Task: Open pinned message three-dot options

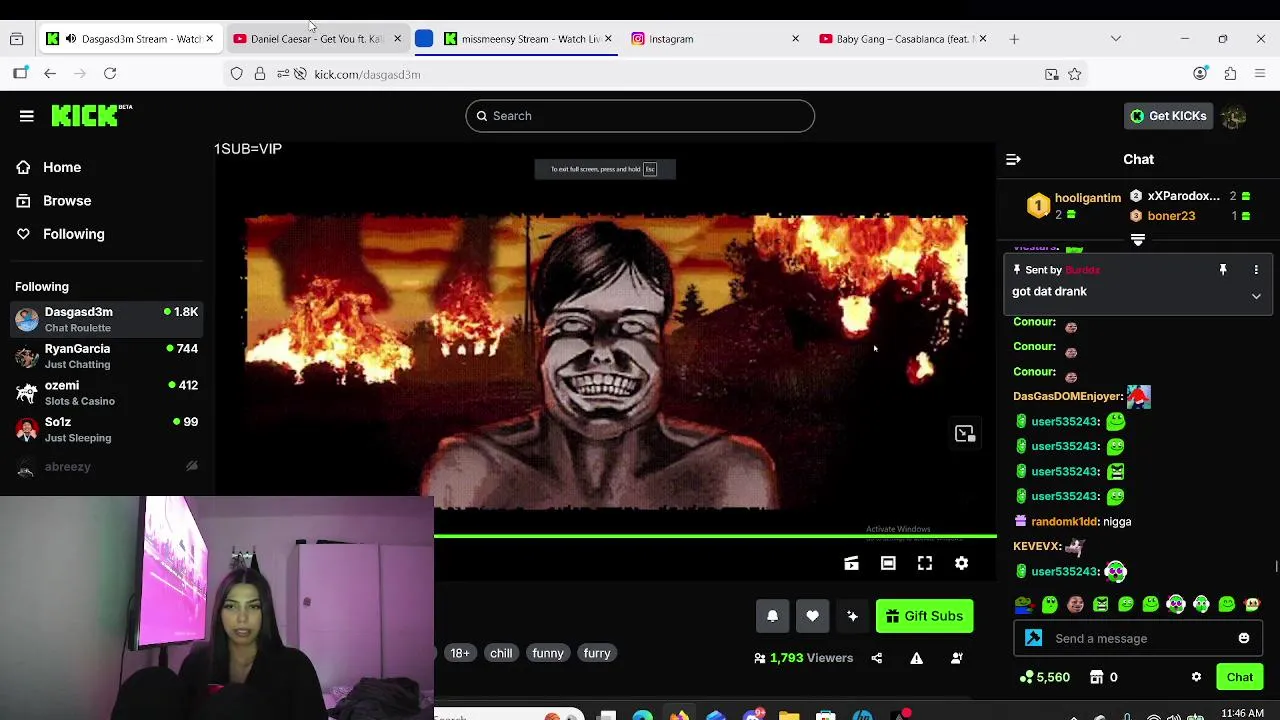Action: pos(1256,270)
